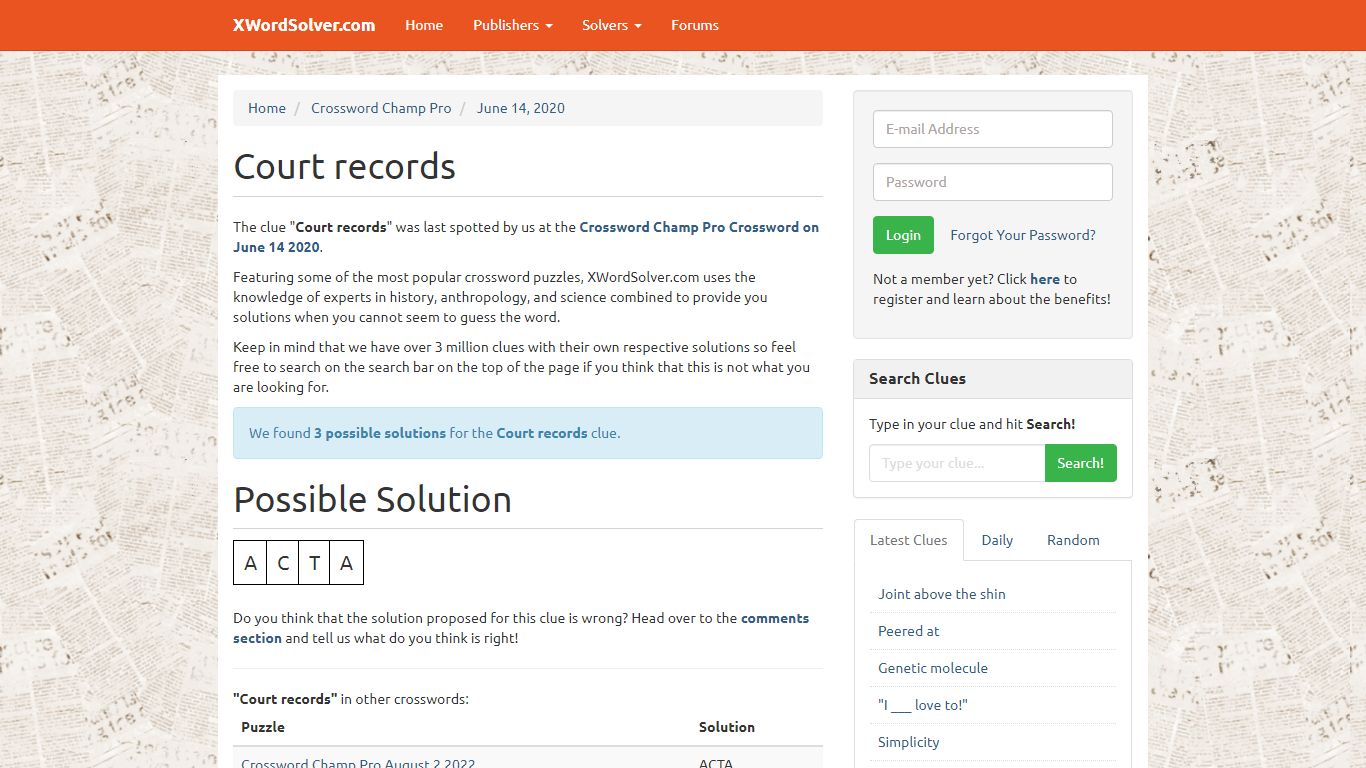Open June 14, 2020 breadcrumb link
Image resolution: width=1366 pixels, height=768 pixels.
coord(521,108)
